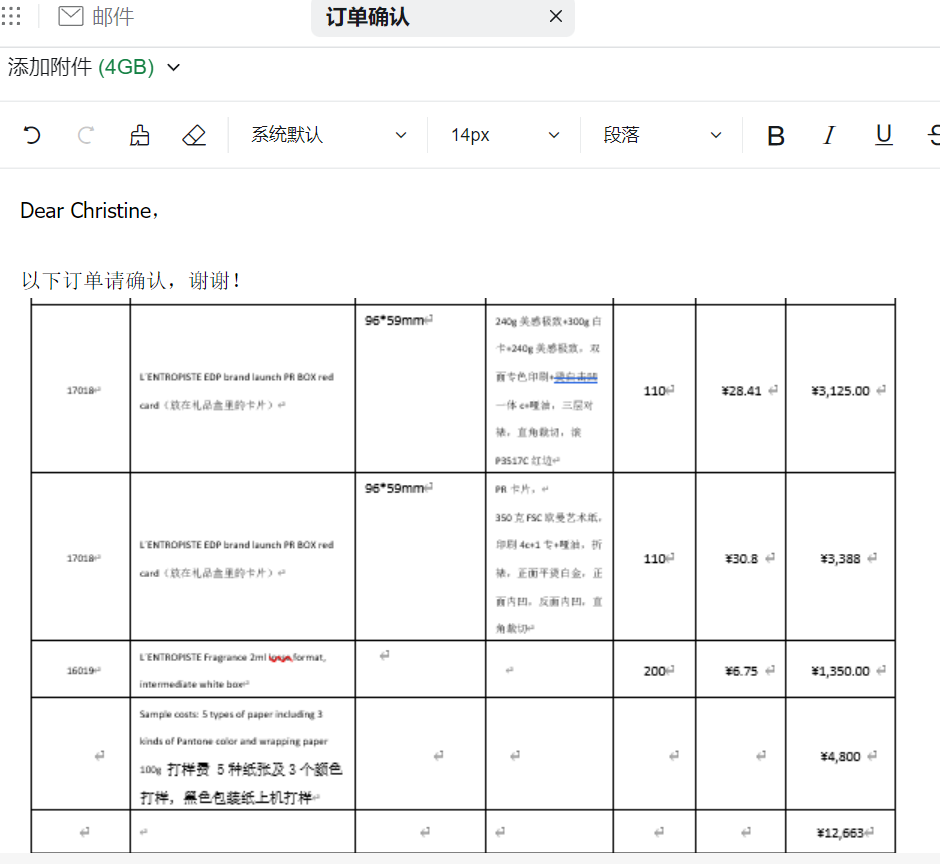Click the Dear Christine greeting text
The image size is (940, 864).
(89, 211)
